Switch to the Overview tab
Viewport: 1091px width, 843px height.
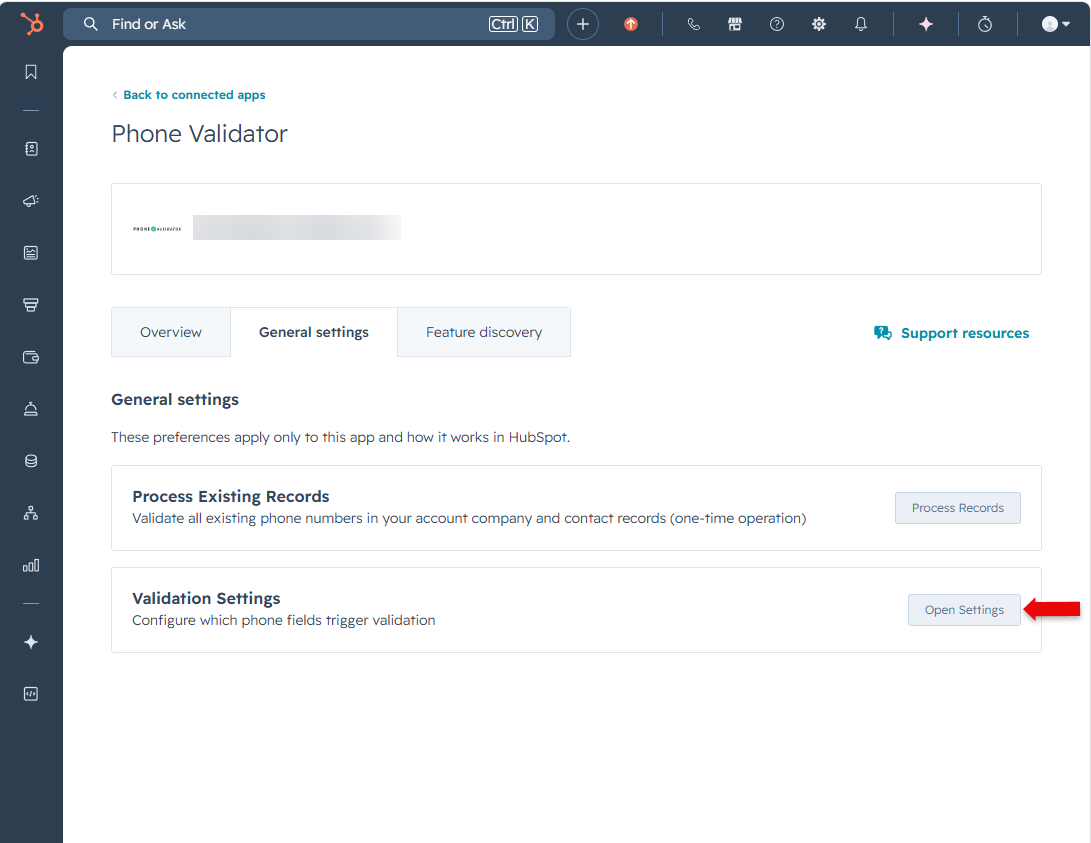click(170, 332)
